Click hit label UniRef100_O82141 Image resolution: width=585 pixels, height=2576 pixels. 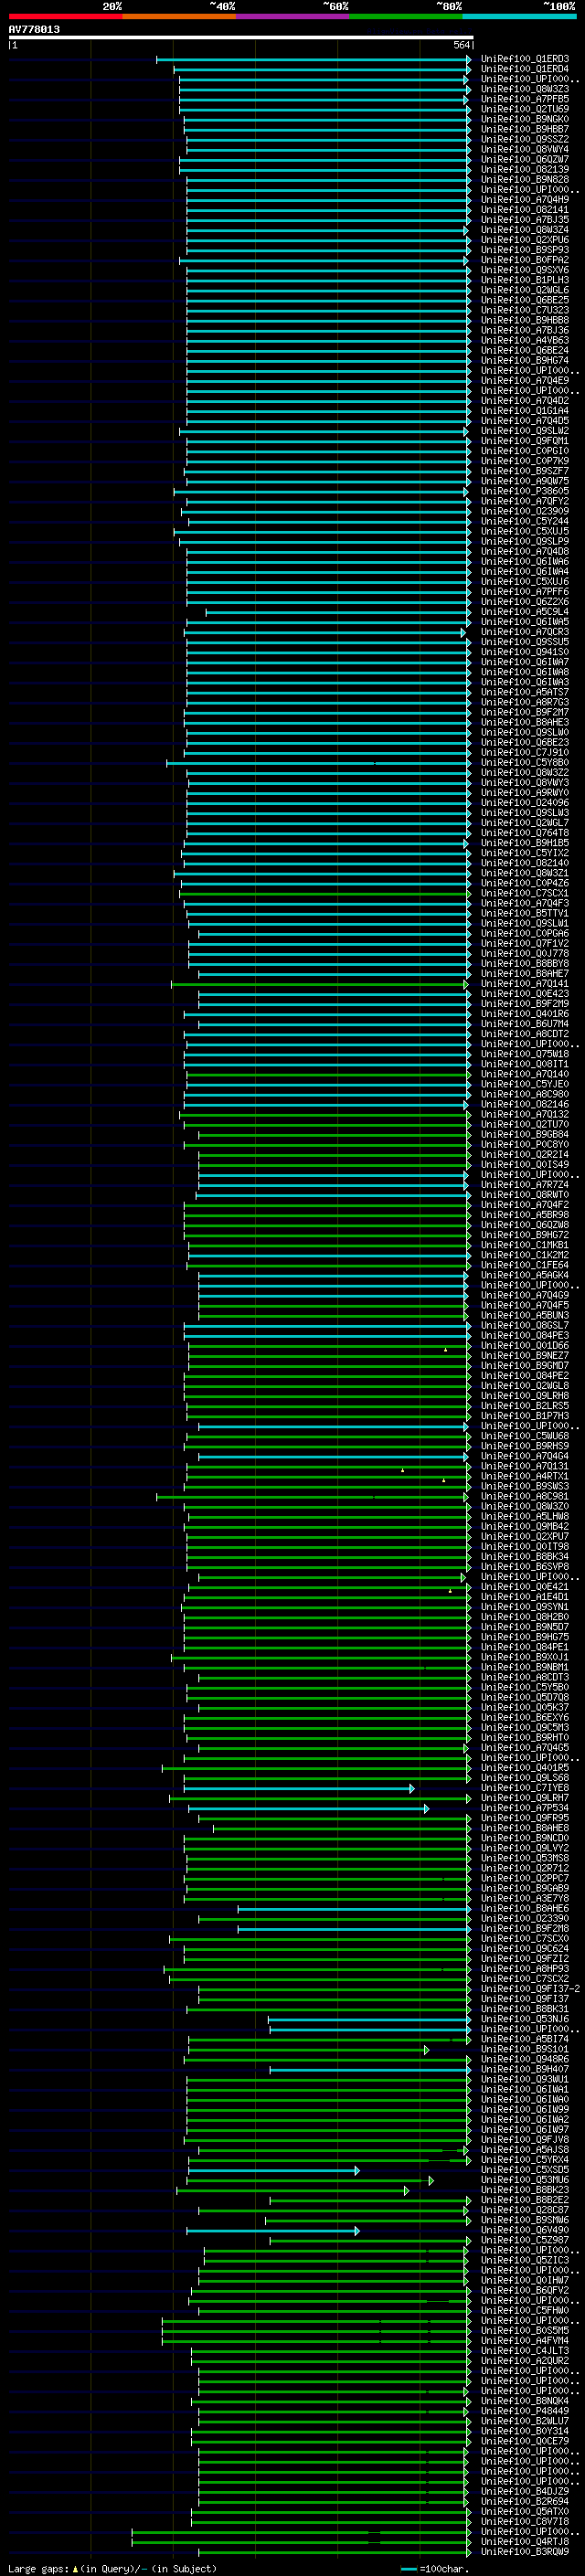coord(525,210)
